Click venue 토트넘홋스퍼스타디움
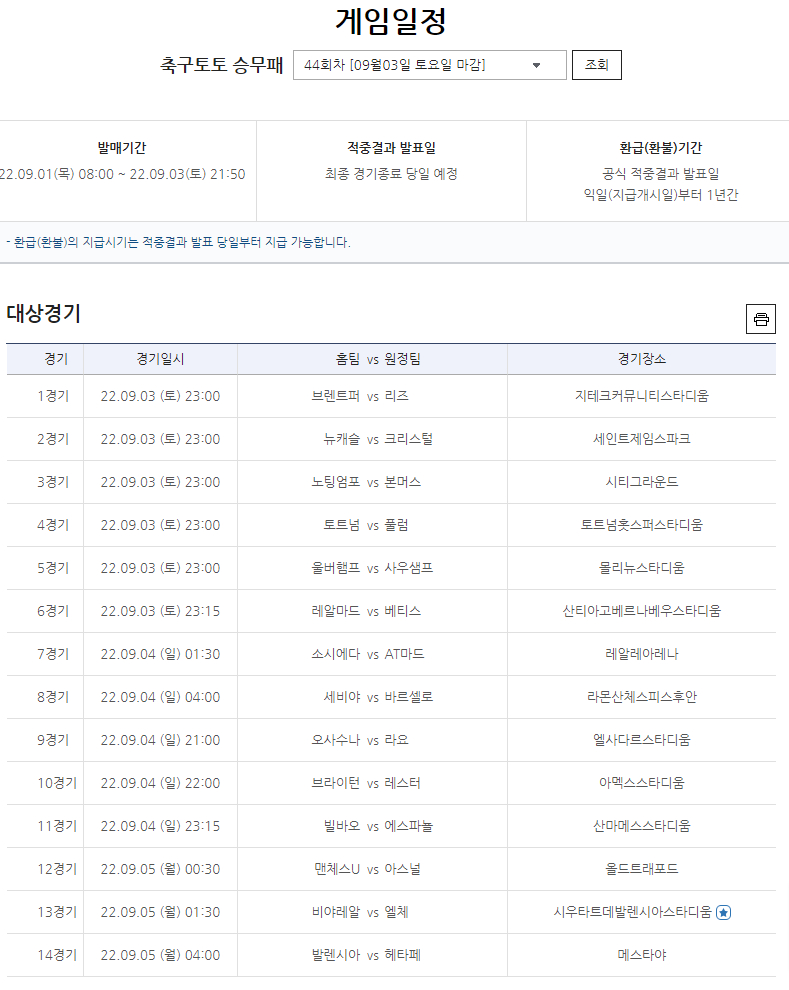The height and width of the screenshot is (990, 789). (641, 525)
